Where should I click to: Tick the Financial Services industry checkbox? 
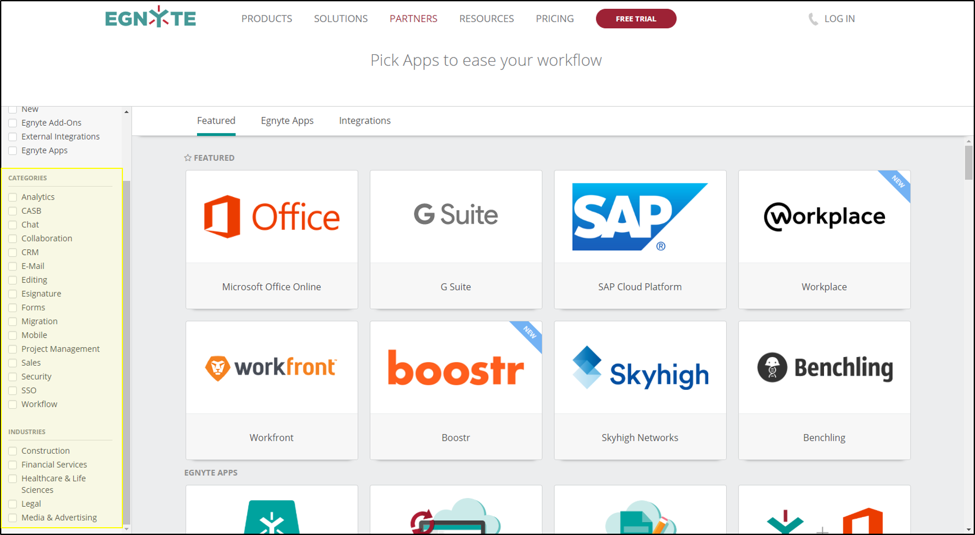point(13,465)
